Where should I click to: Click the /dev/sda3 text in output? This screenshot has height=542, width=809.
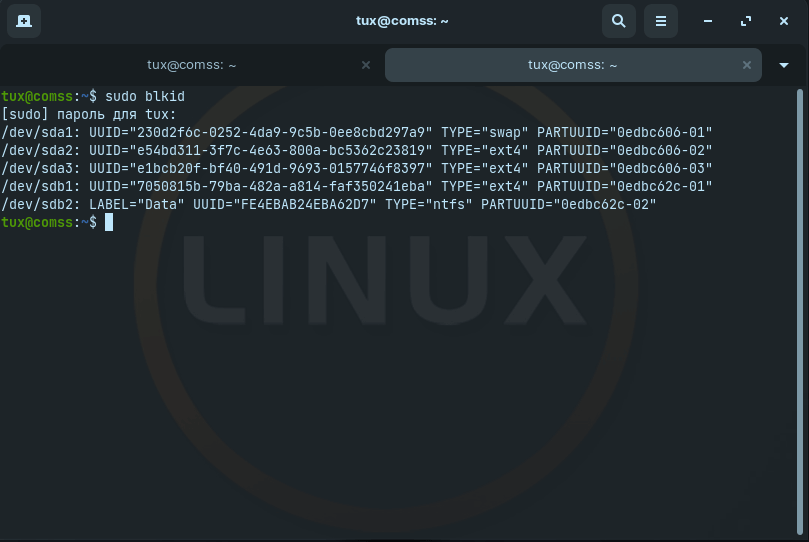(40, 168)
